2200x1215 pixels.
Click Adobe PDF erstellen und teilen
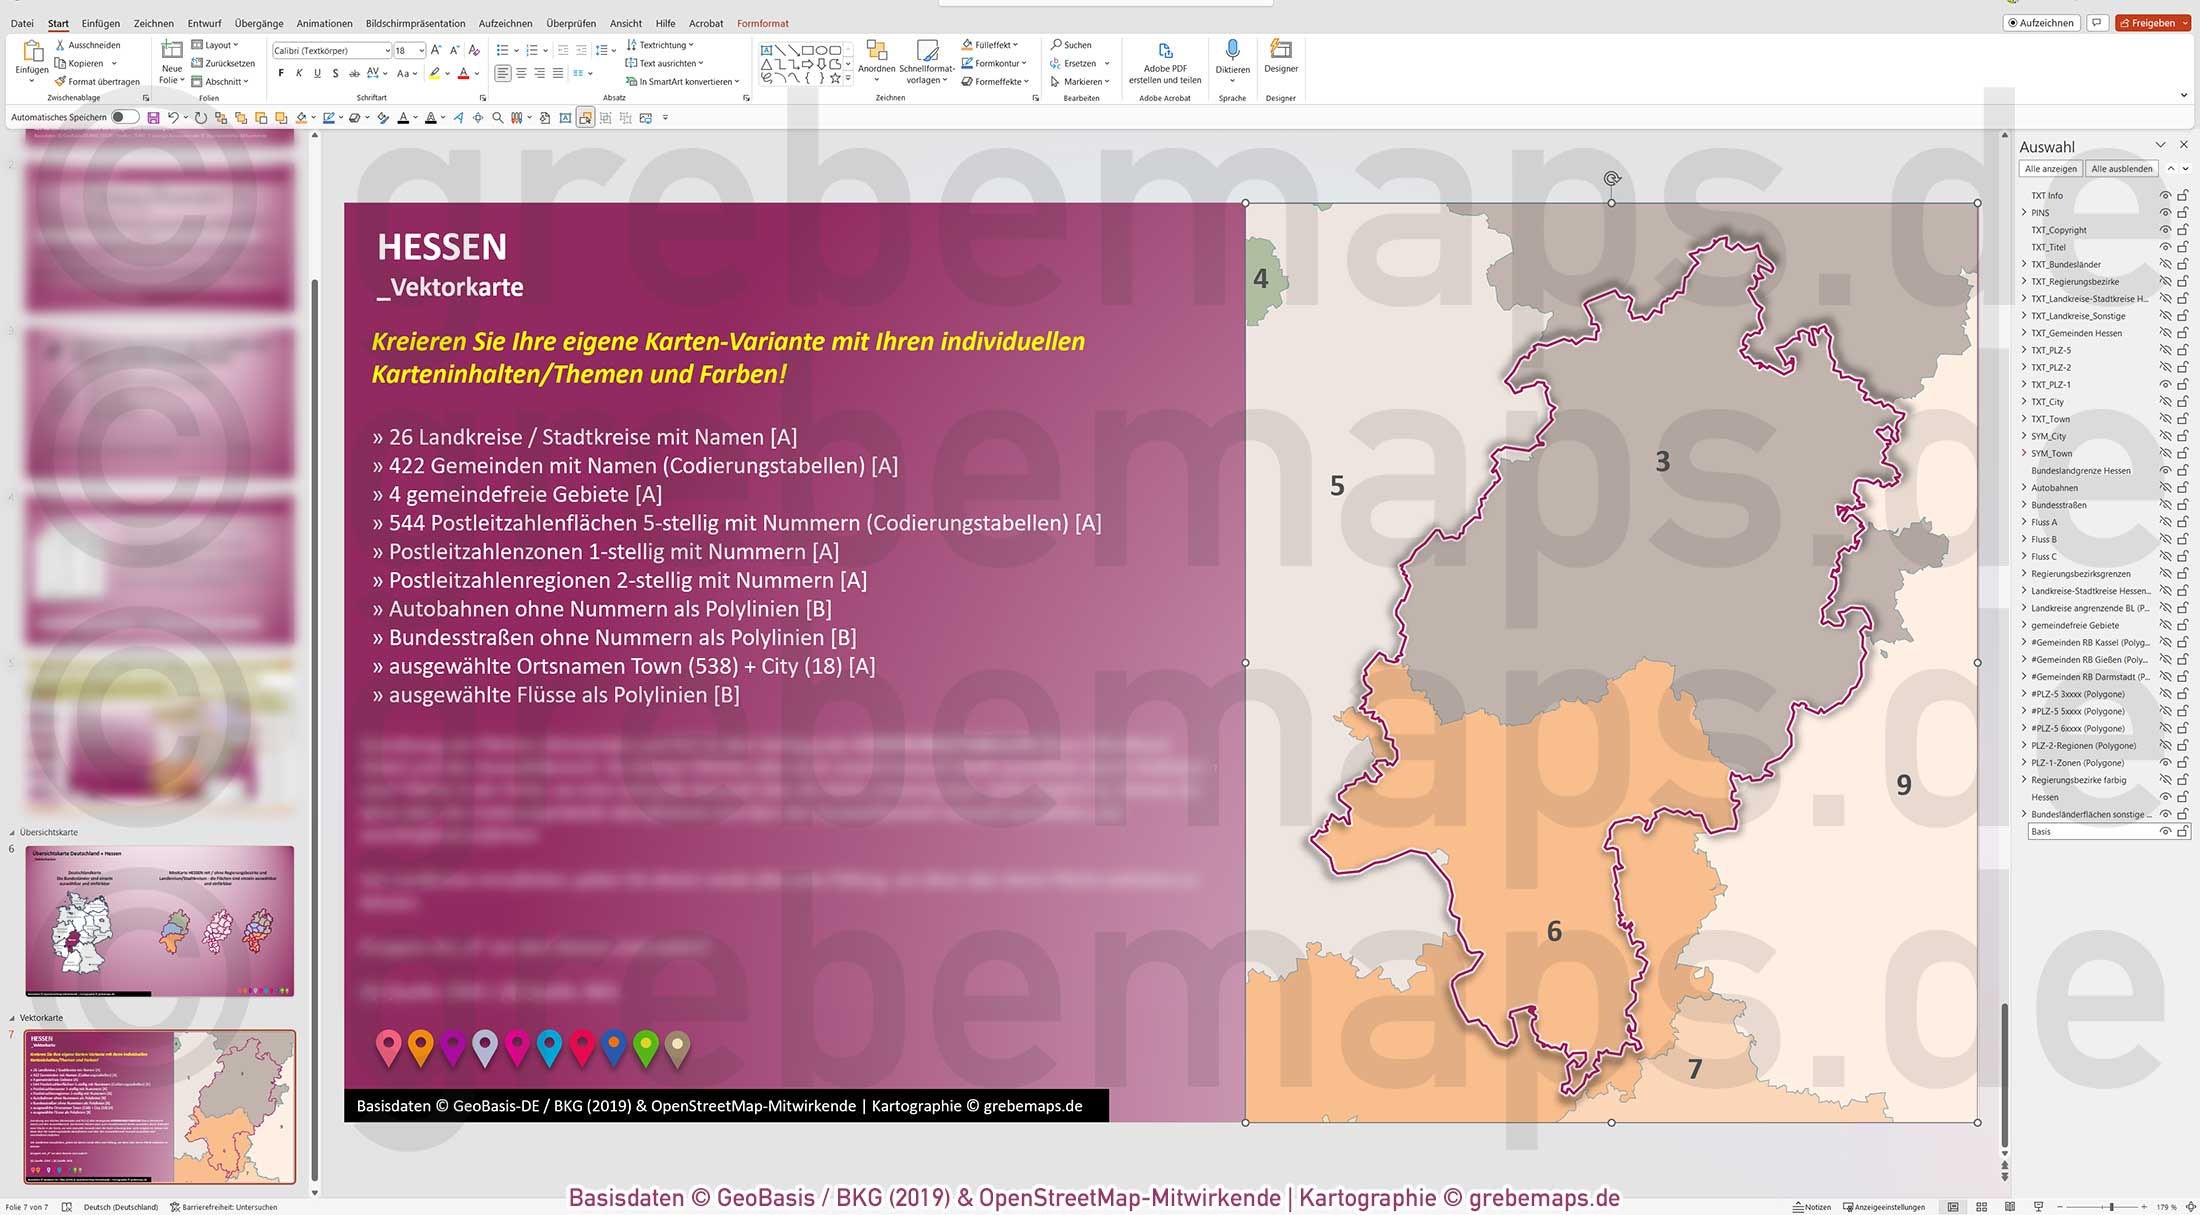click(1164, 60)
